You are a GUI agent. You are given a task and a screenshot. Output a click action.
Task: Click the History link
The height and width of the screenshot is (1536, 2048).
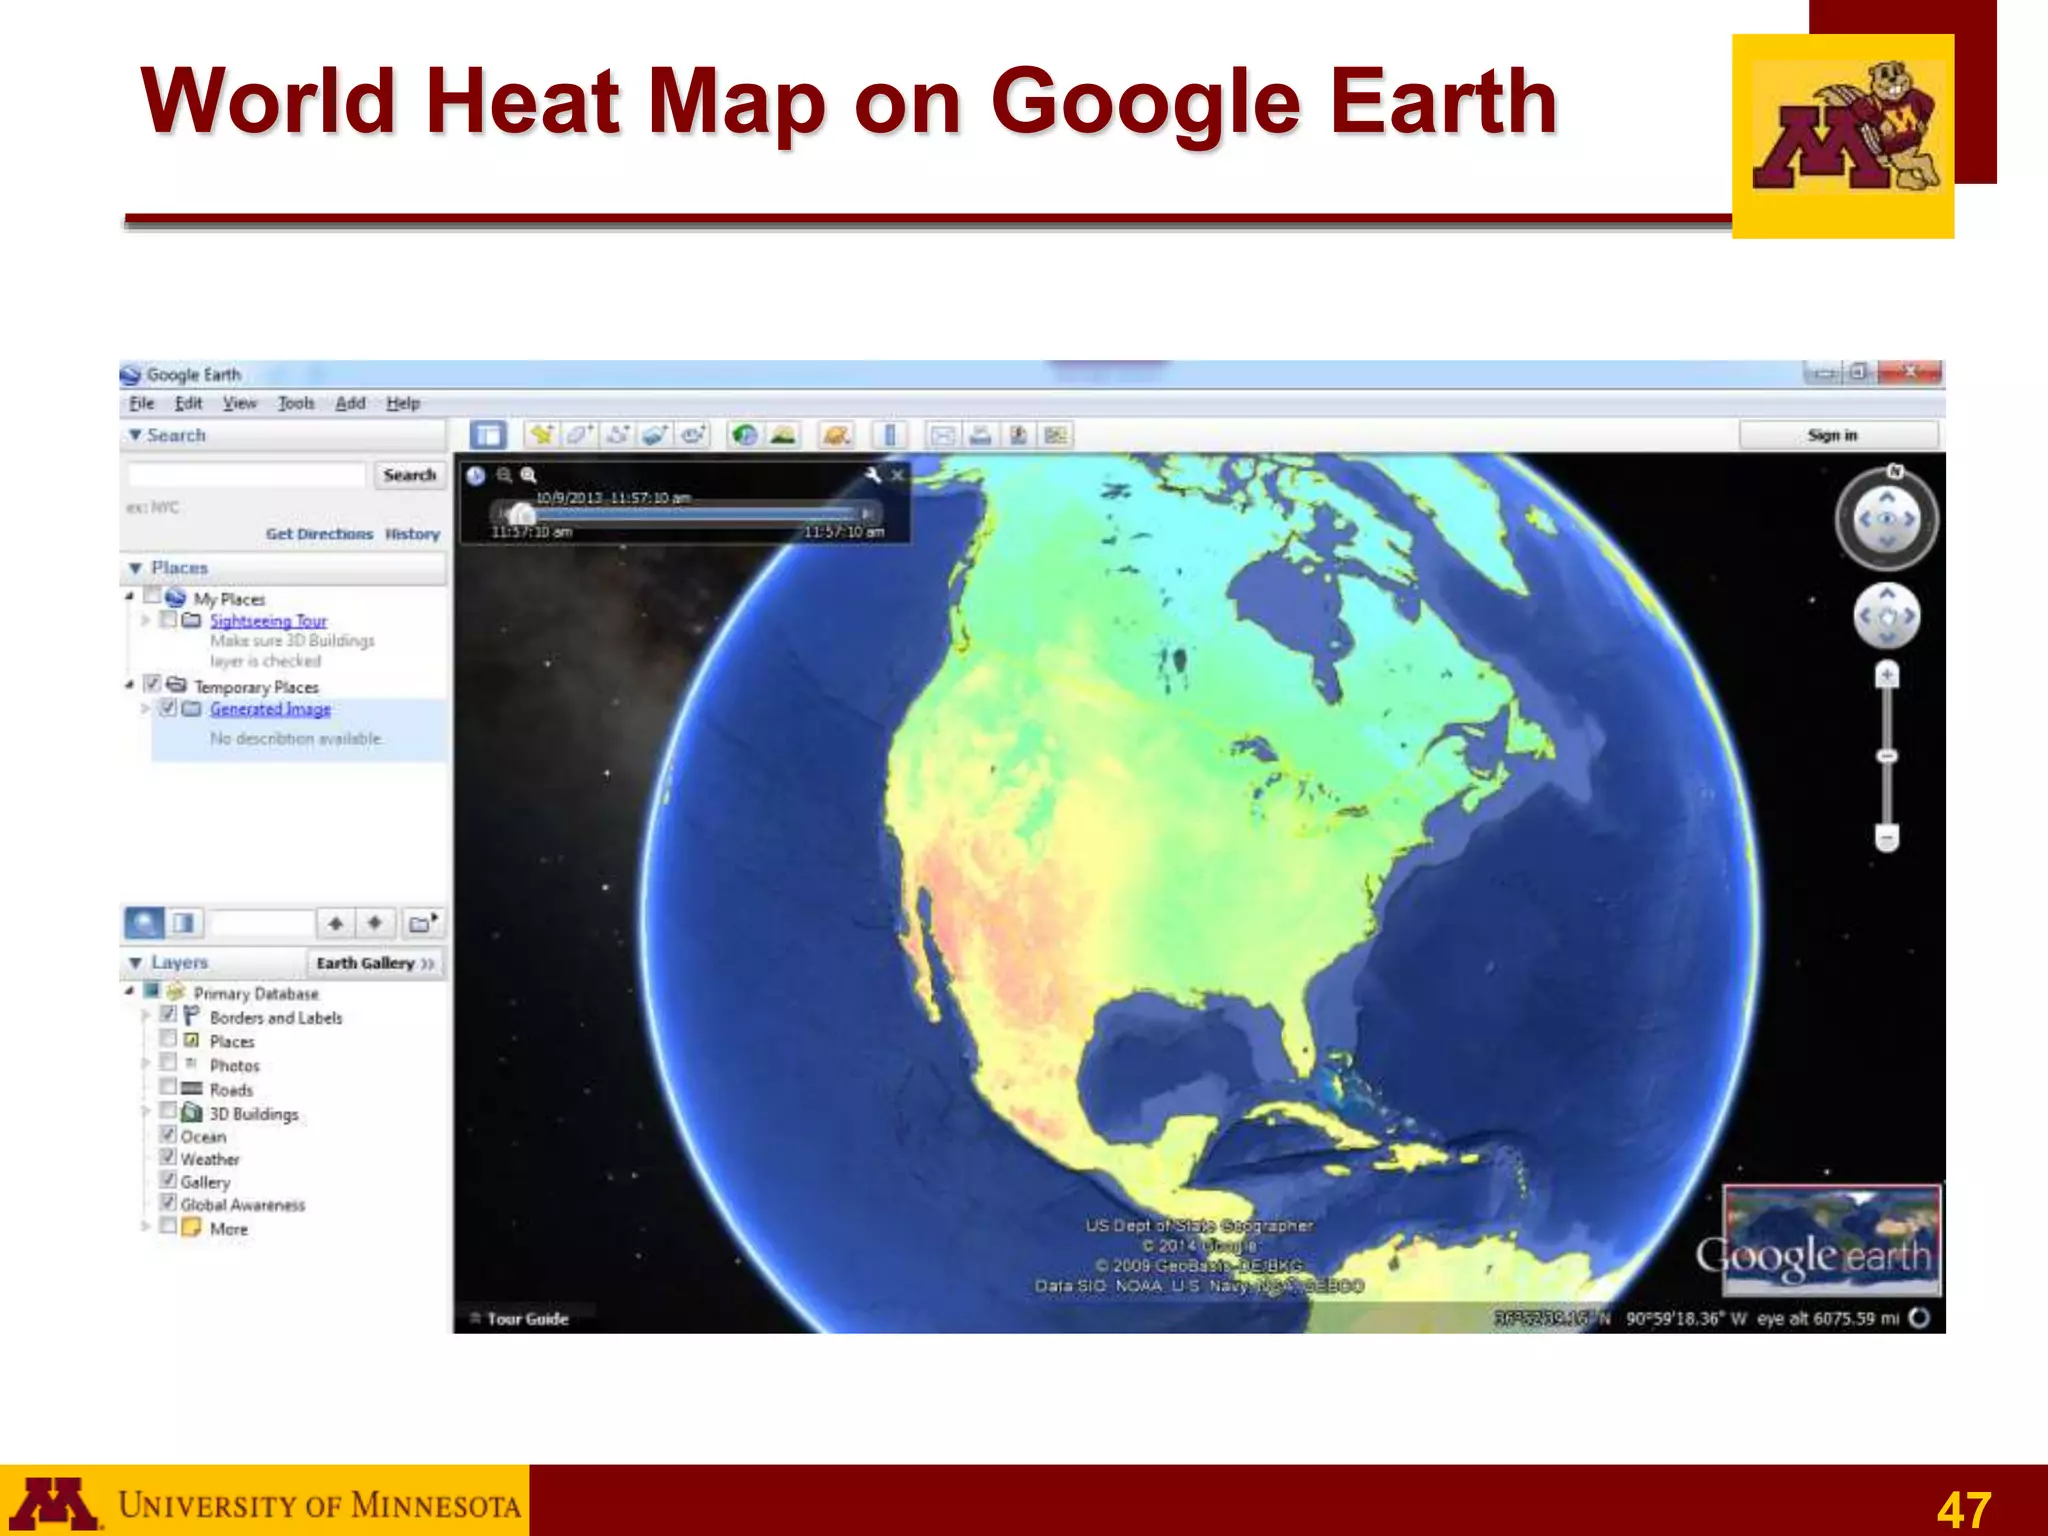[413, 534]
